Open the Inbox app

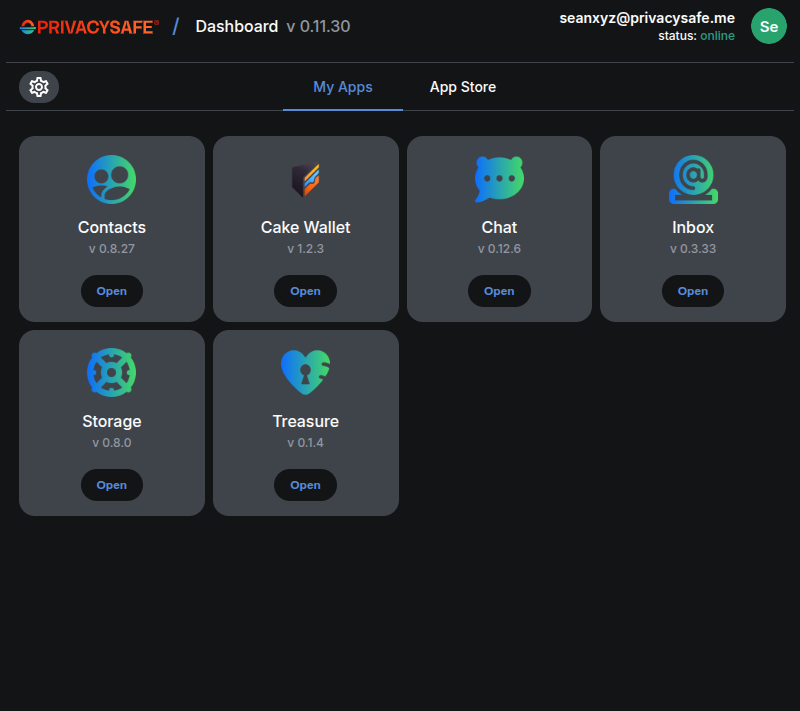tap(693, 291)
